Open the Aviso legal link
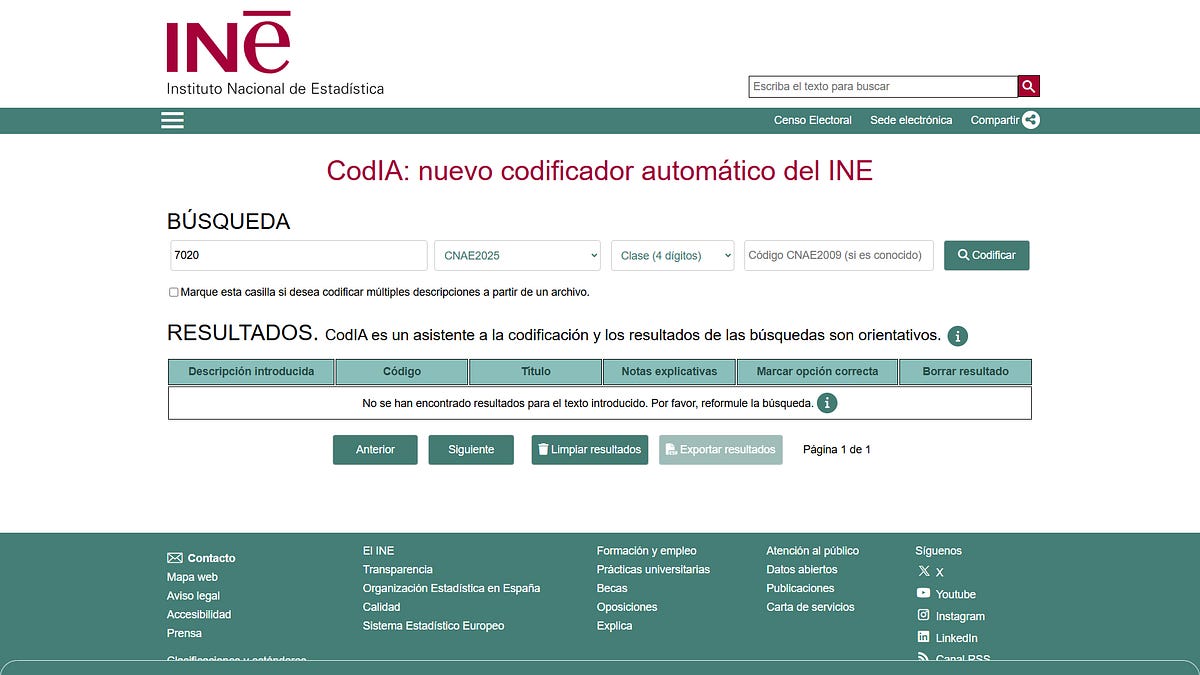This screenshot has height=675, width=1200. (x=193, y=596)
